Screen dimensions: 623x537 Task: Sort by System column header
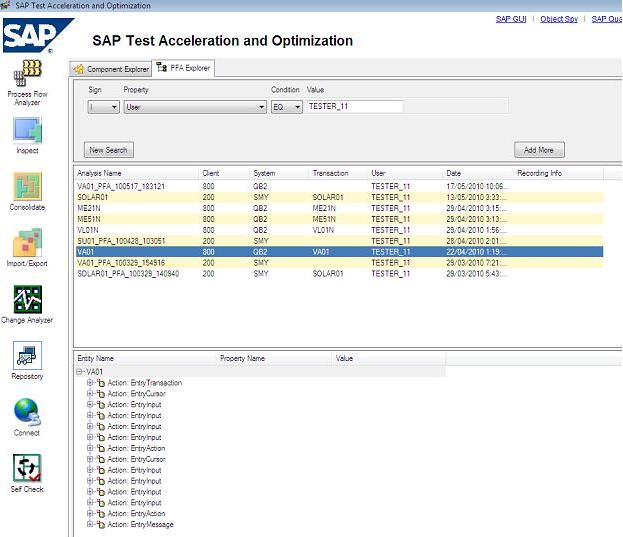pos(279,173)
